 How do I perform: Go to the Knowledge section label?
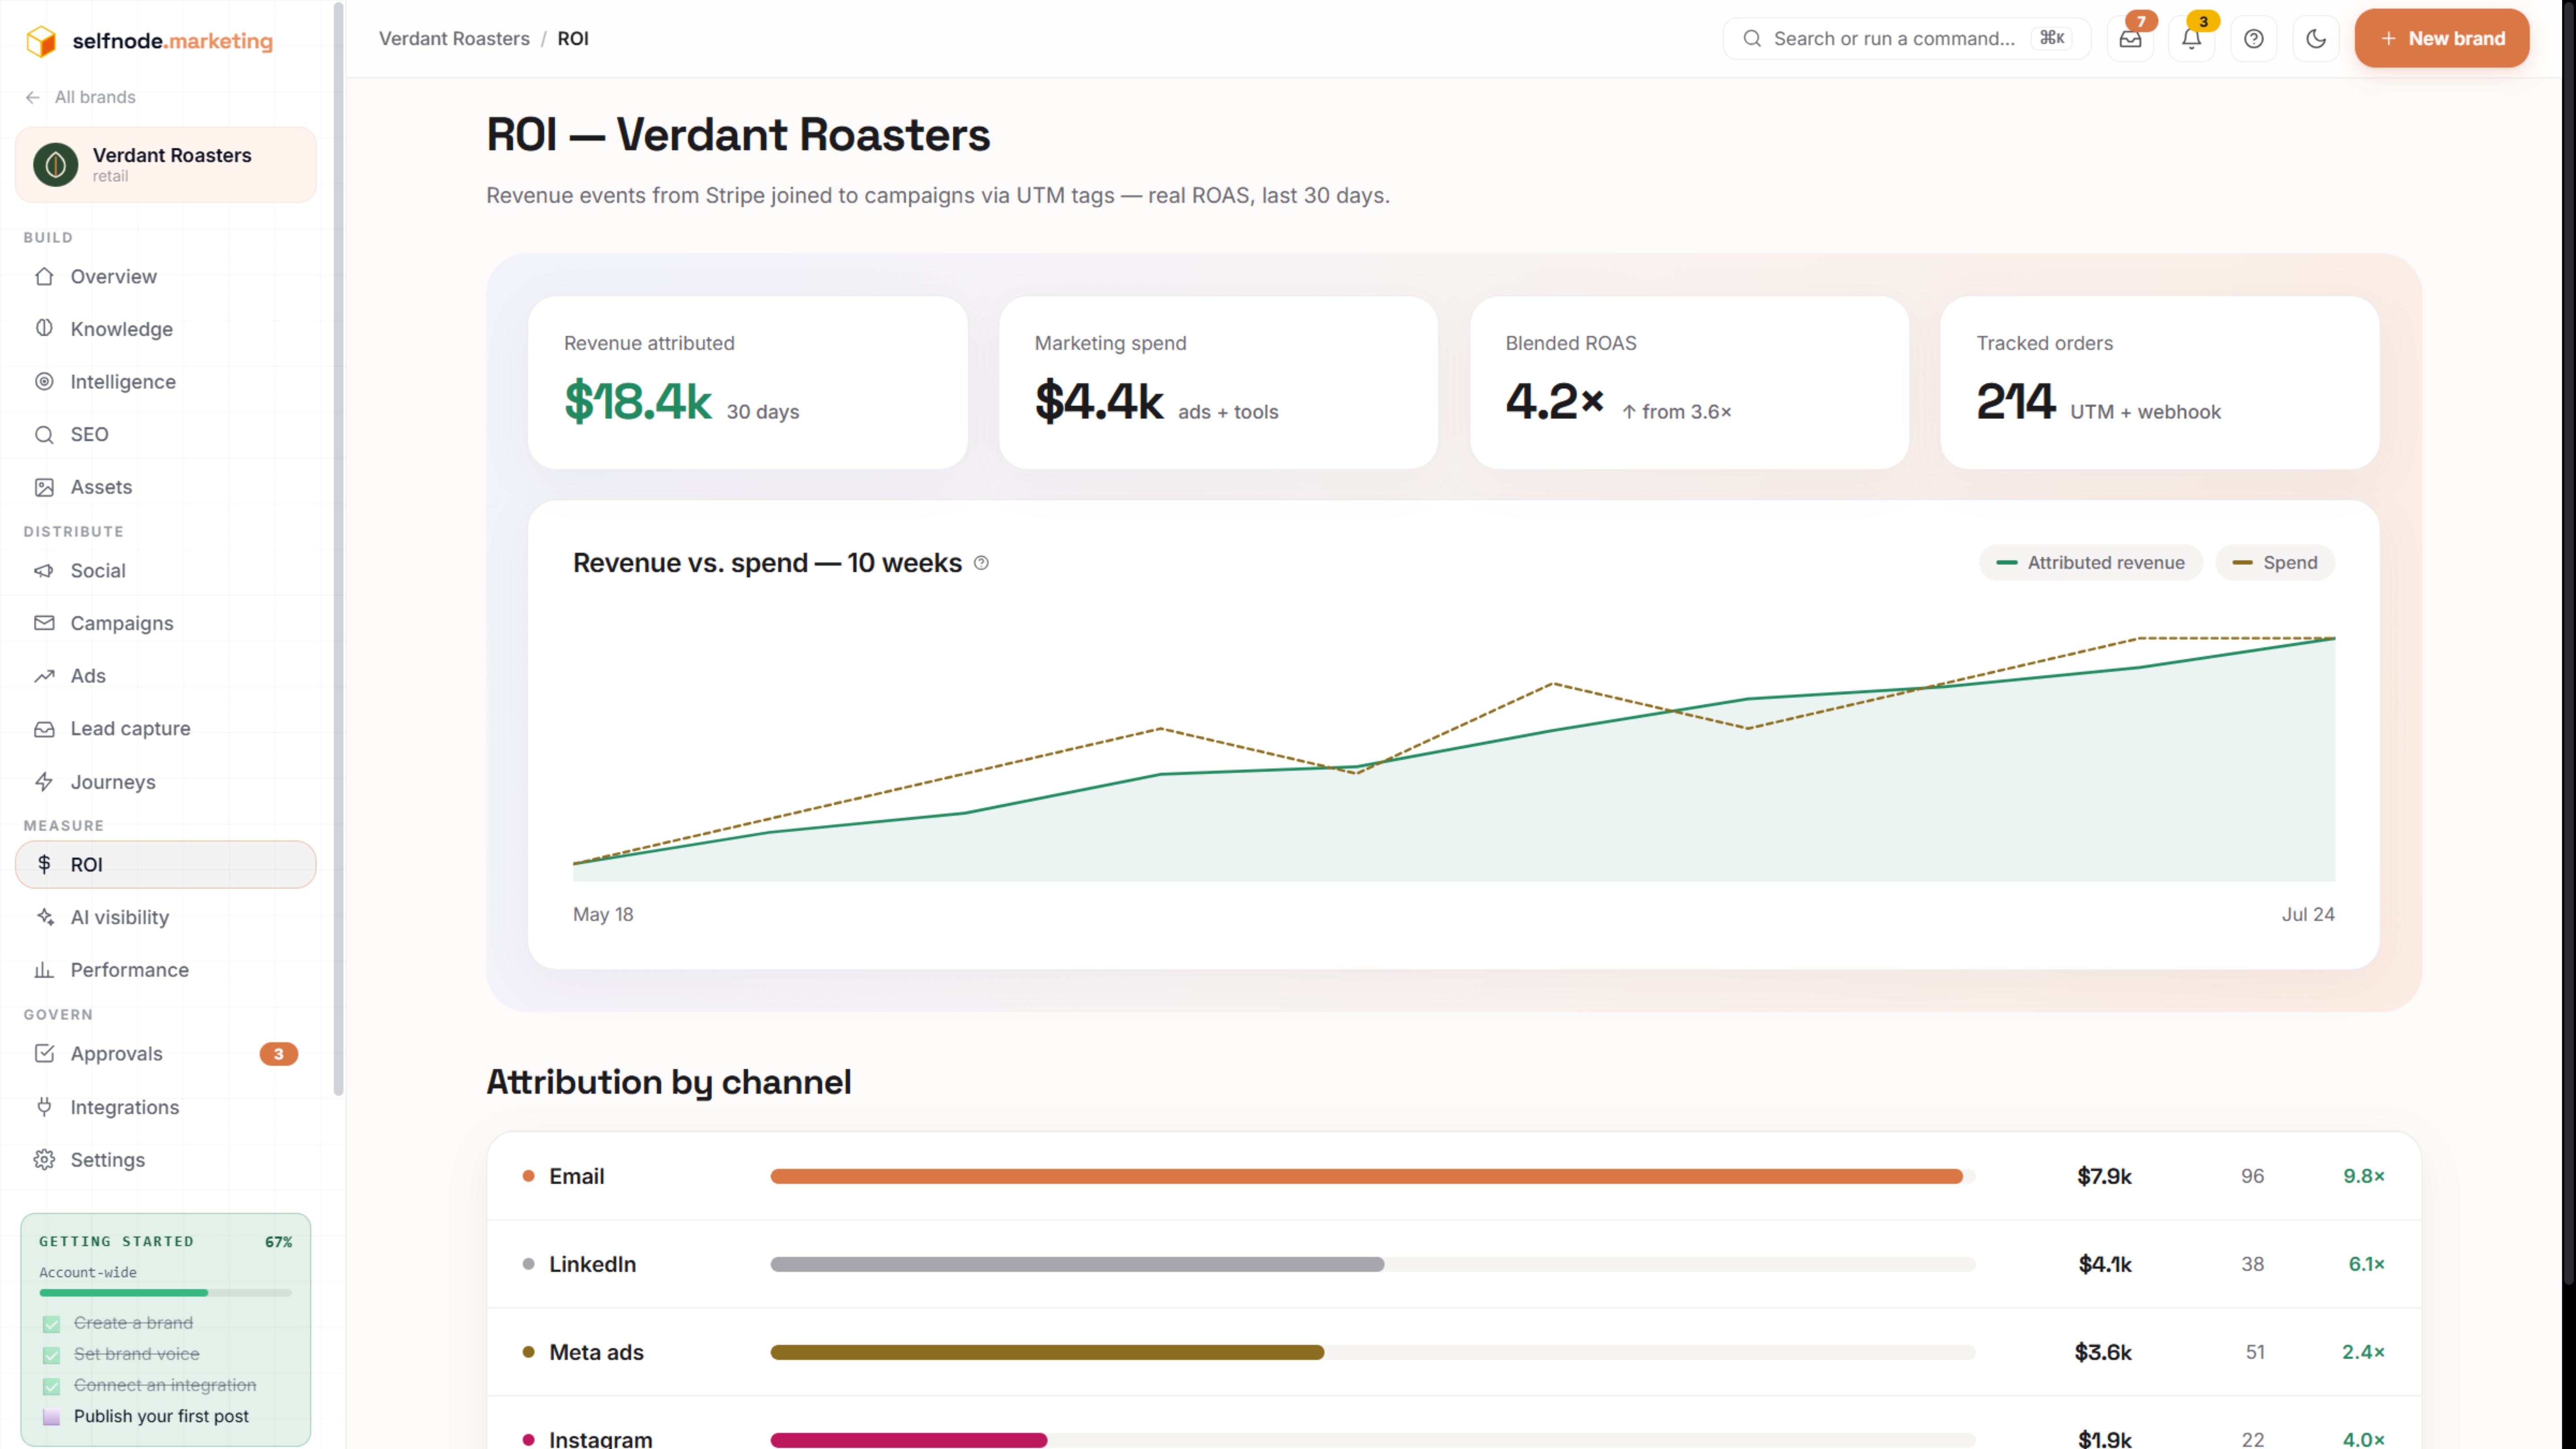coord(121,329)
